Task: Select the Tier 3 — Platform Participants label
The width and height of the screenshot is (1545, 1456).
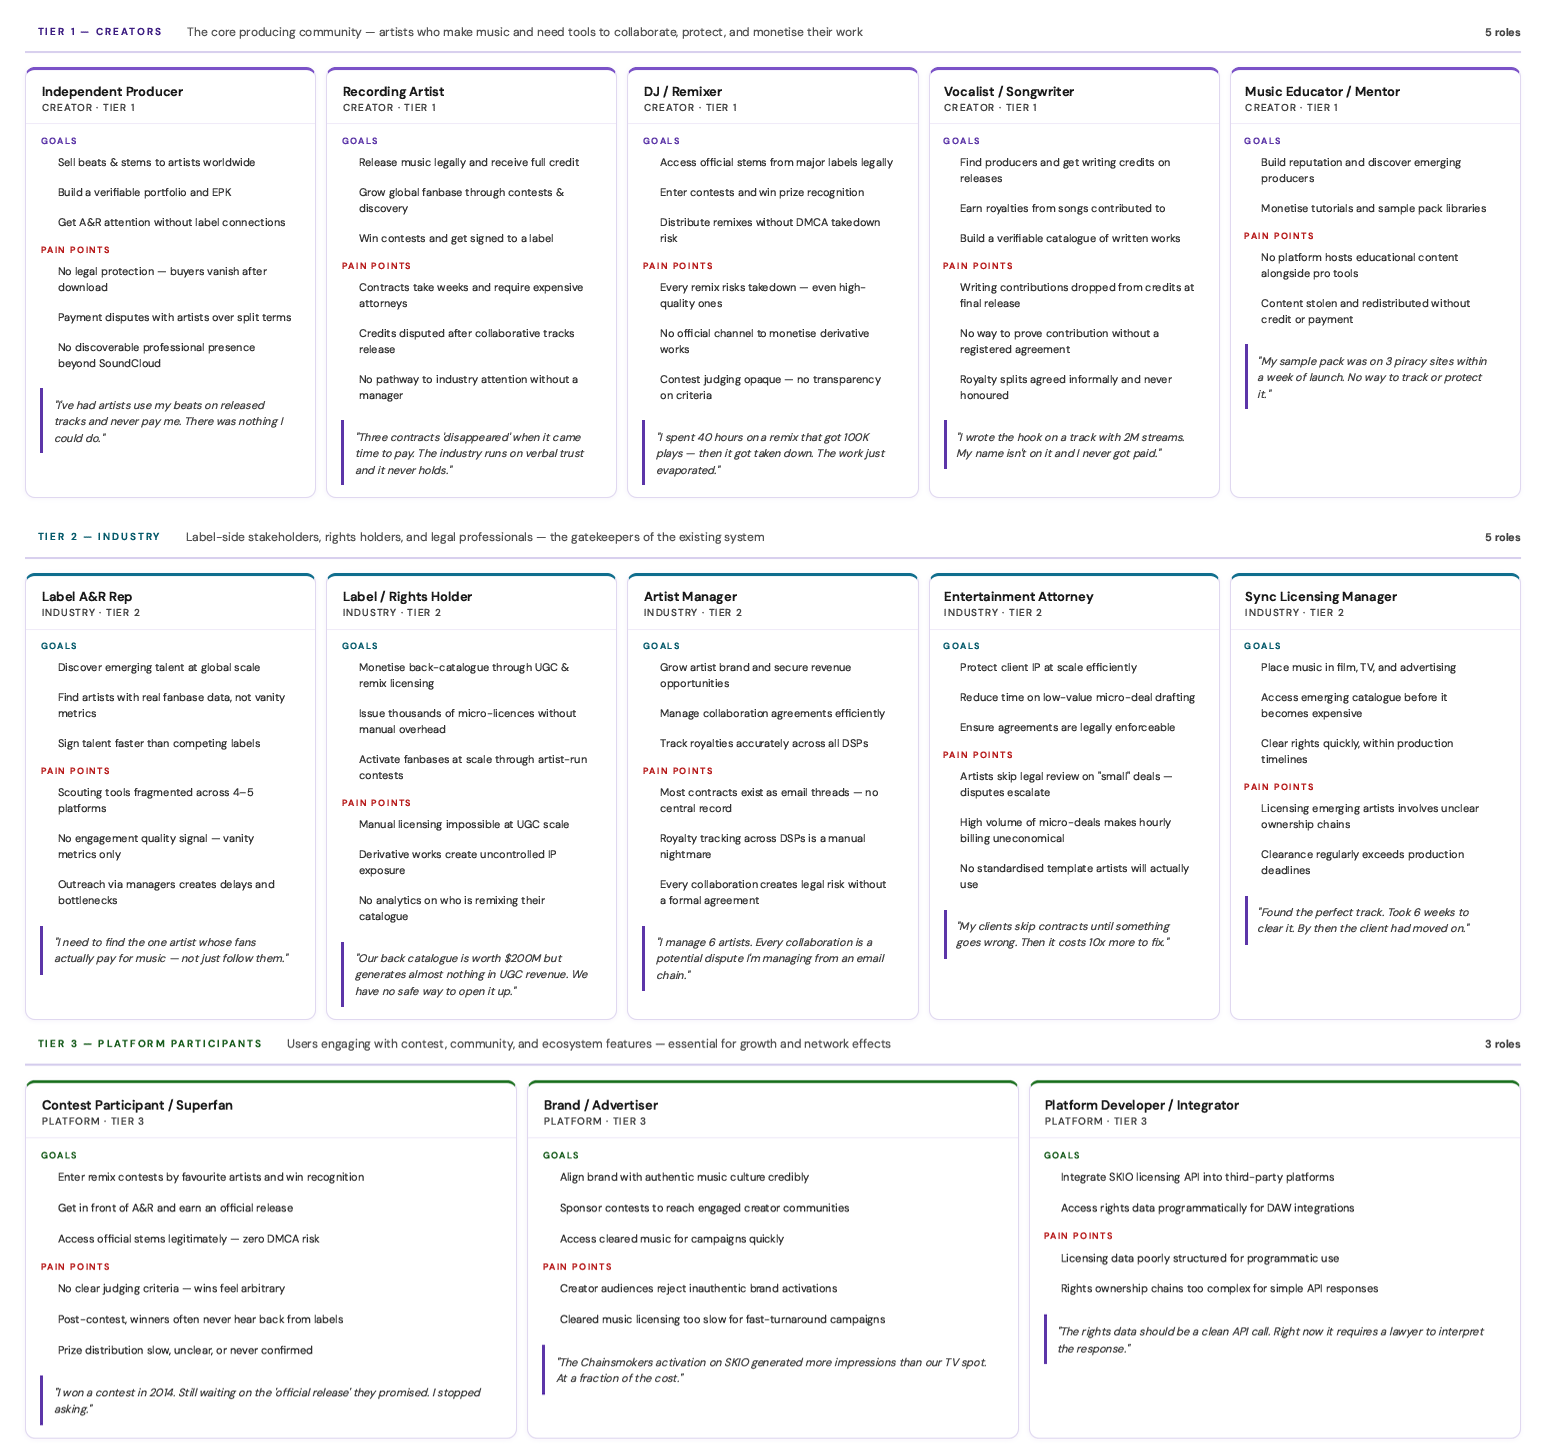Action: point(150,1044)
